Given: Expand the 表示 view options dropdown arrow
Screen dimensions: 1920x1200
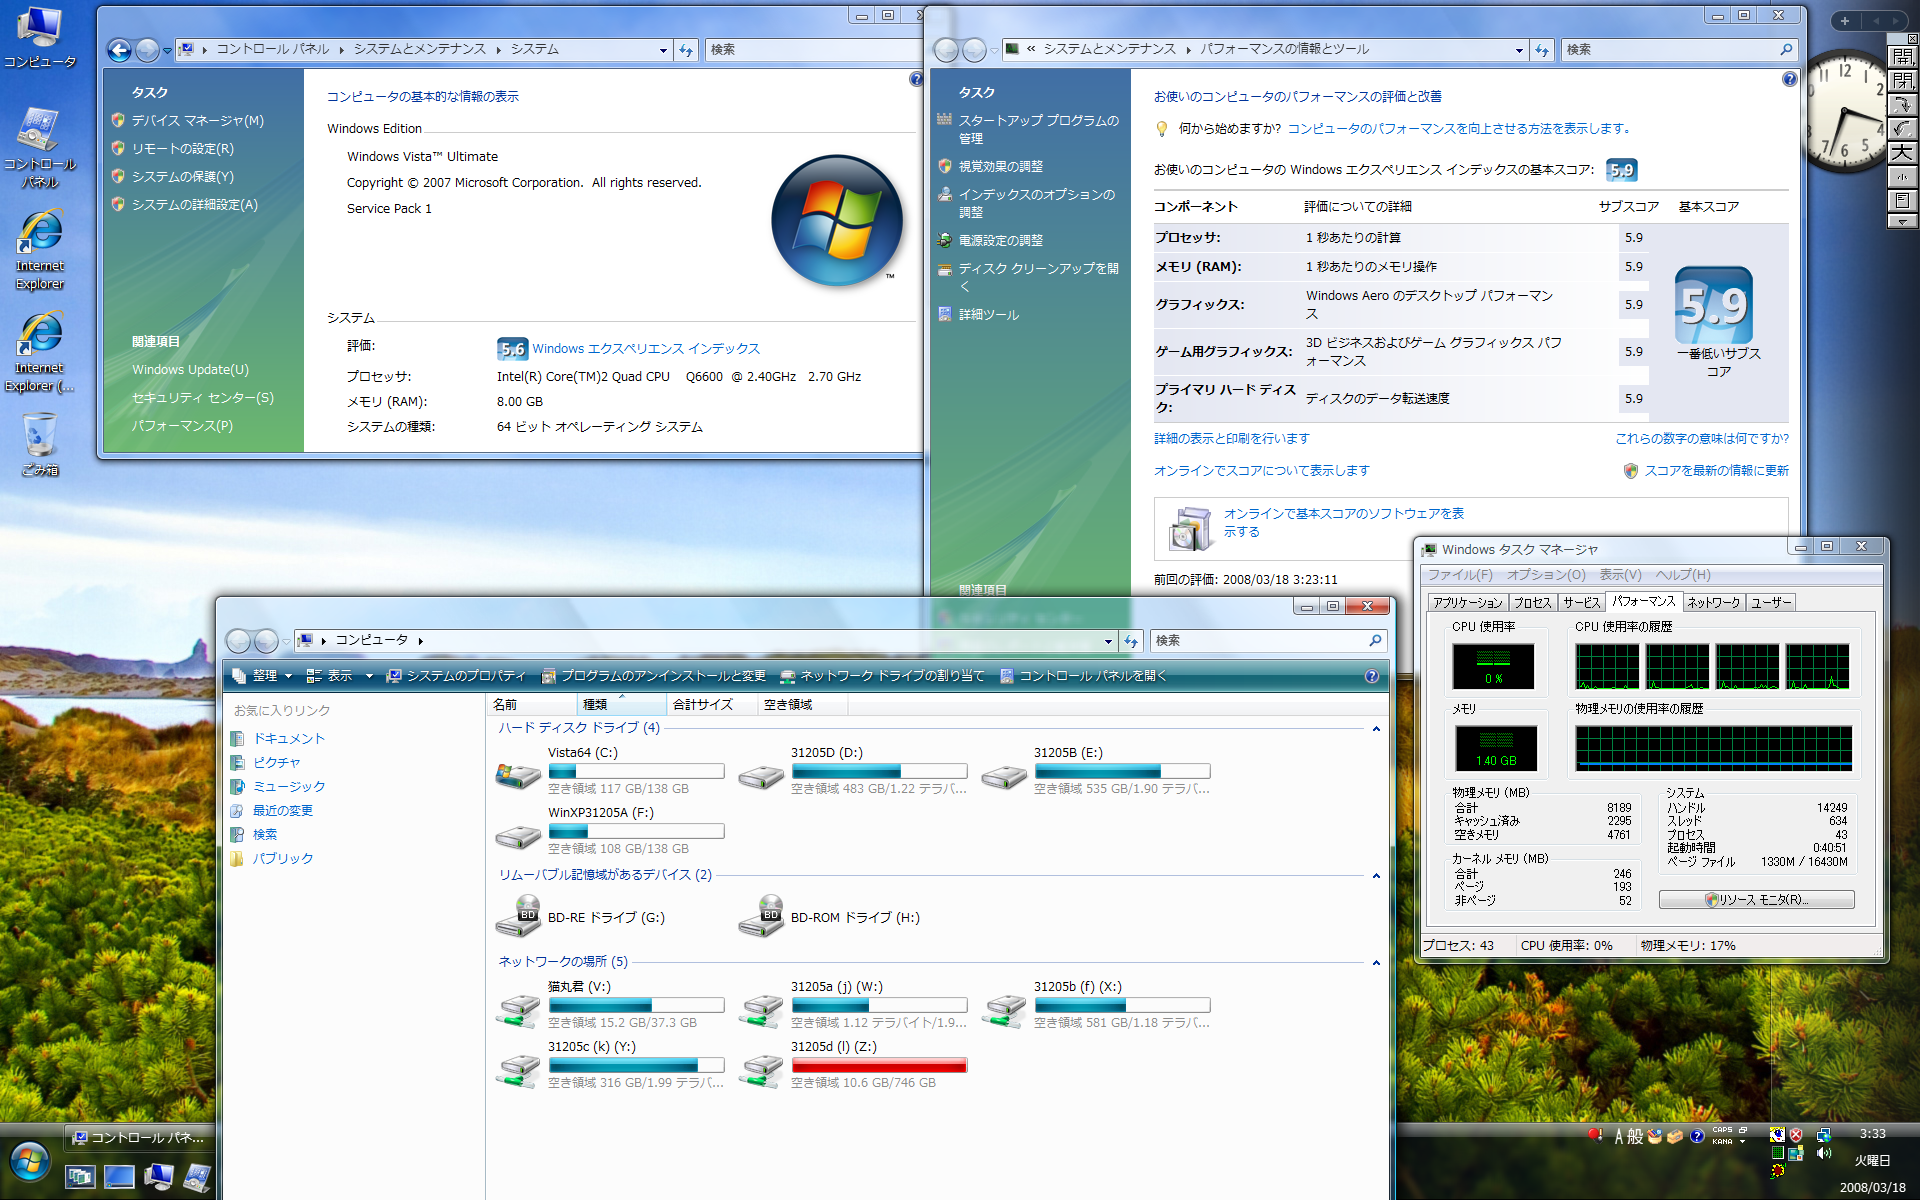Looking at the screenshot, I should tap(369, 676).
